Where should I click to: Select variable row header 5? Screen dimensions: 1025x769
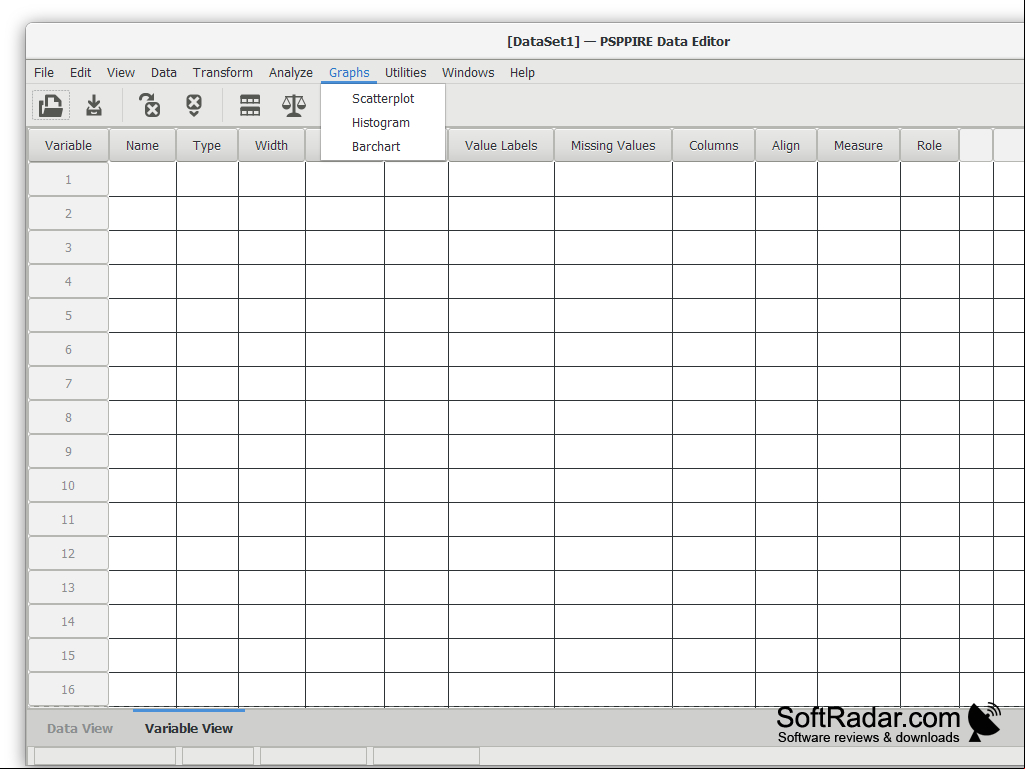68,316
